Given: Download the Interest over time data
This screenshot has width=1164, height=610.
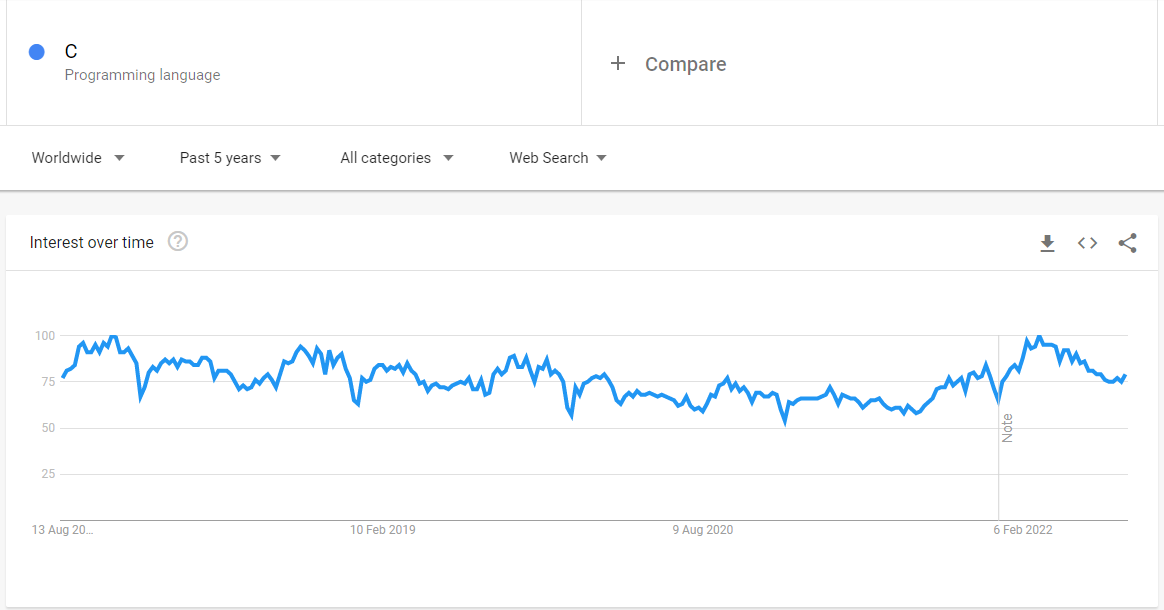Looking at the screenshot, I should [x=1047, y=243].
